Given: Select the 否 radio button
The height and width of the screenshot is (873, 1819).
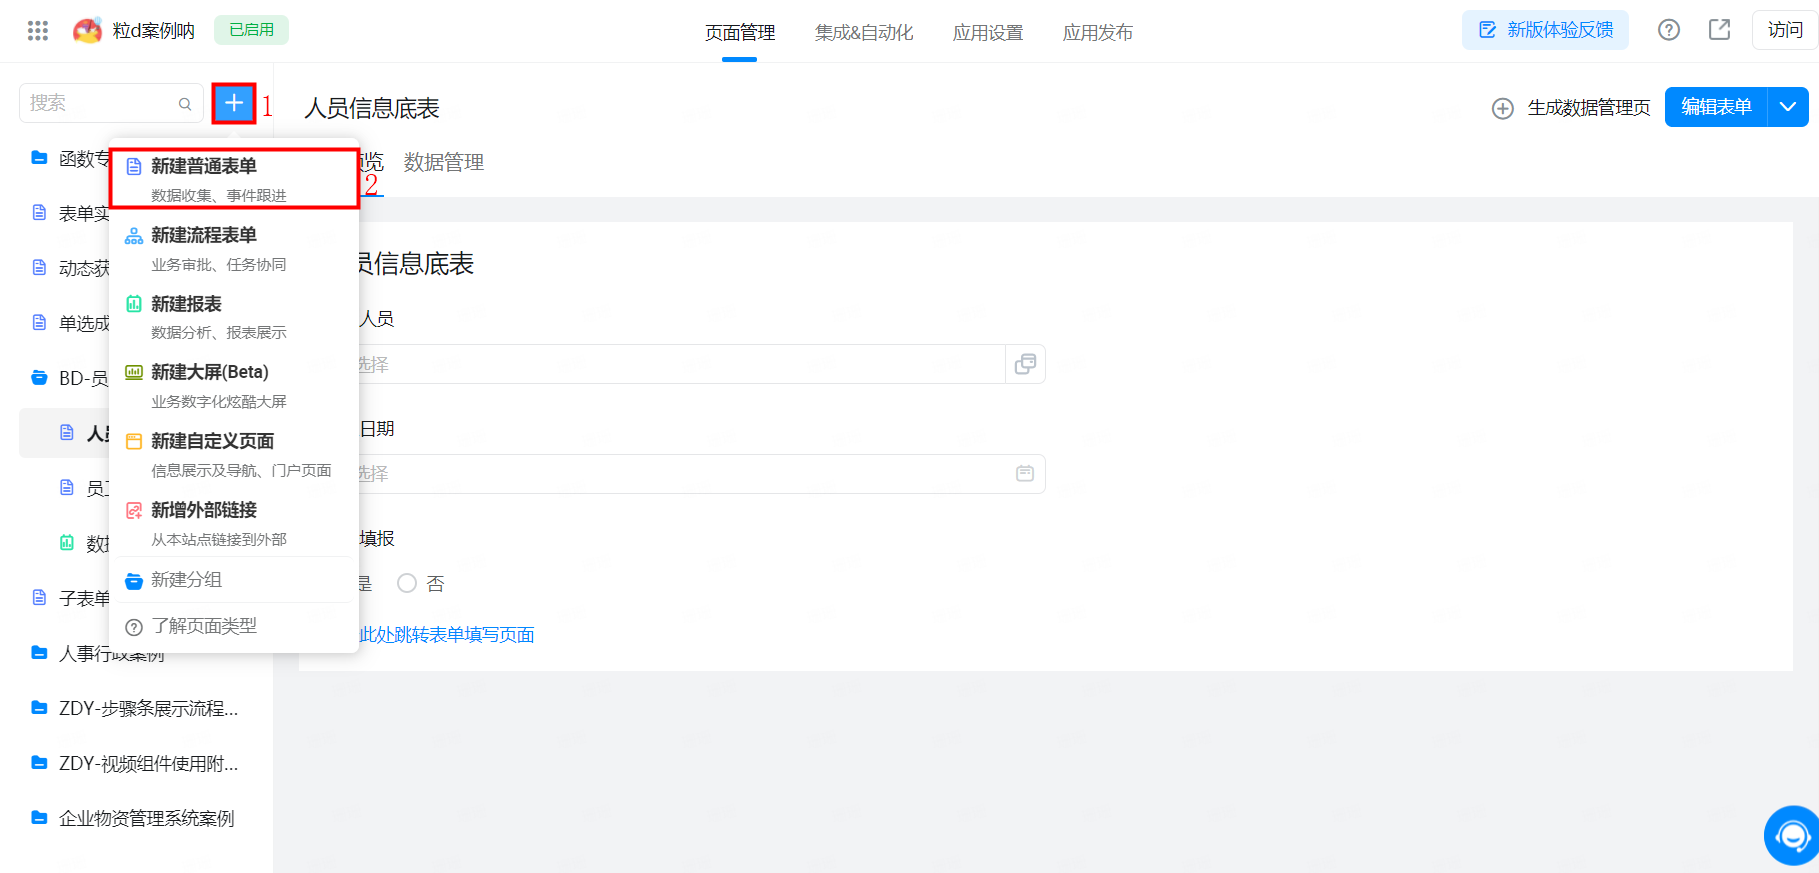Looking at the screenshot, I should point(407,583).
